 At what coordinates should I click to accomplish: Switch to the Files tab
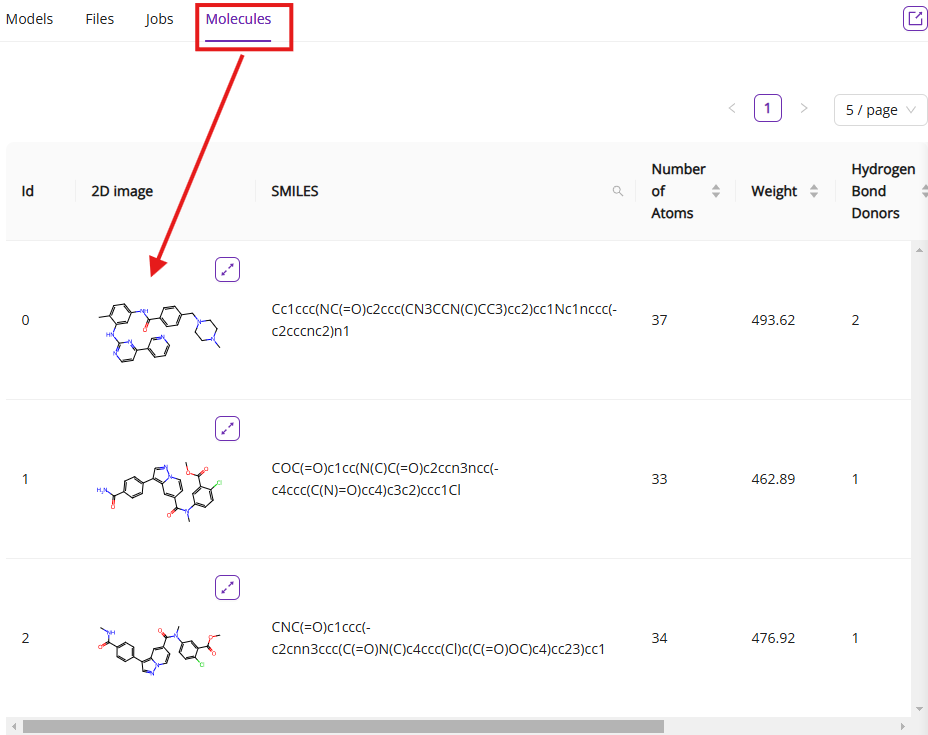100,19
